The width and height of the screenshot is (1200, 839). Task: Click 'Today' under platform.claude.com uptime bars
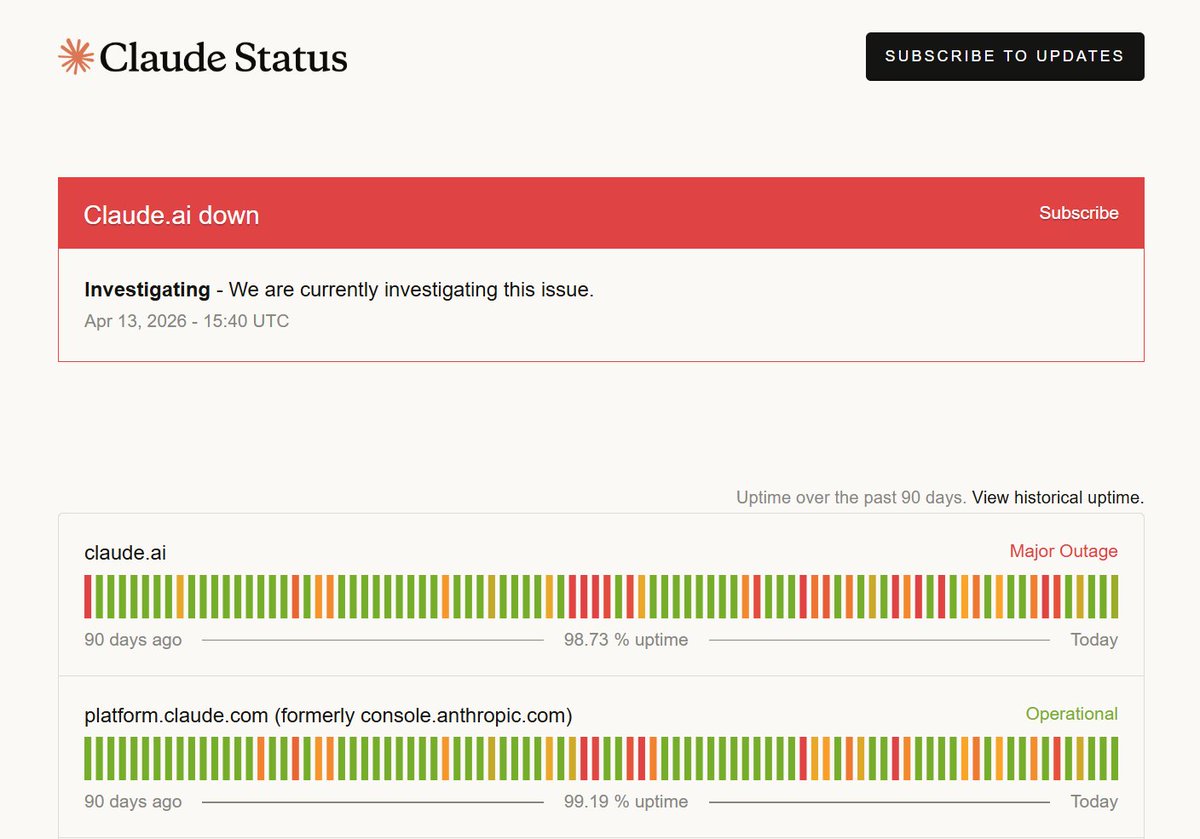1094,802
